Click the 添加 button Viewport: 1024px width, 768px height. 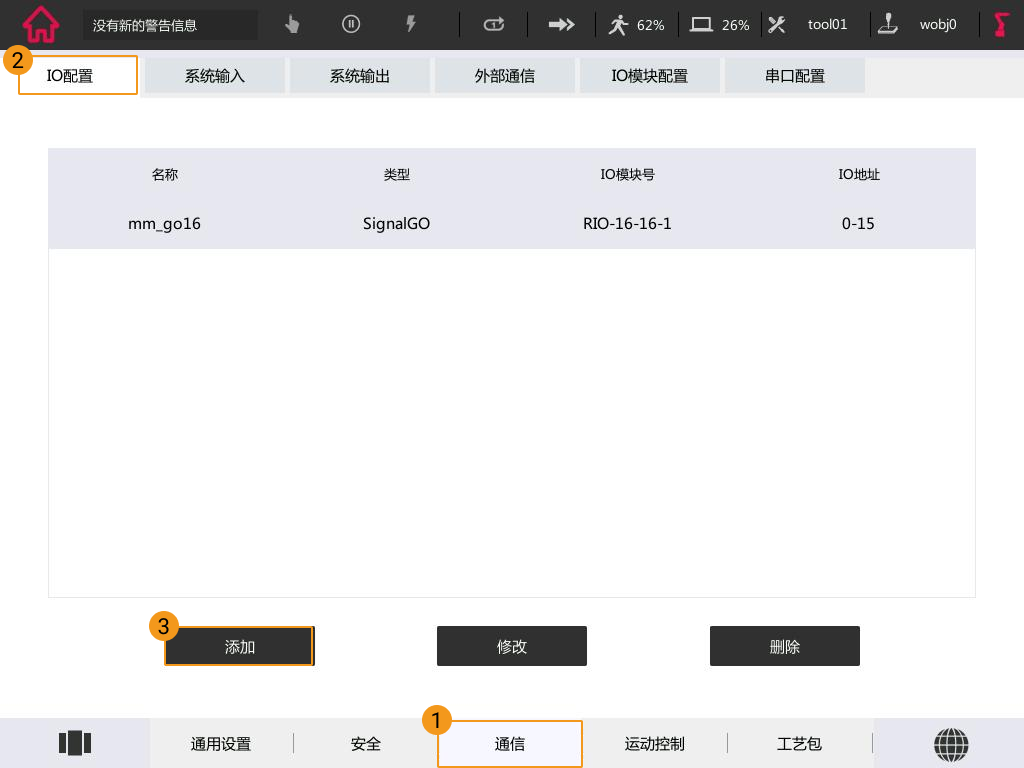(x=239, y=647)
